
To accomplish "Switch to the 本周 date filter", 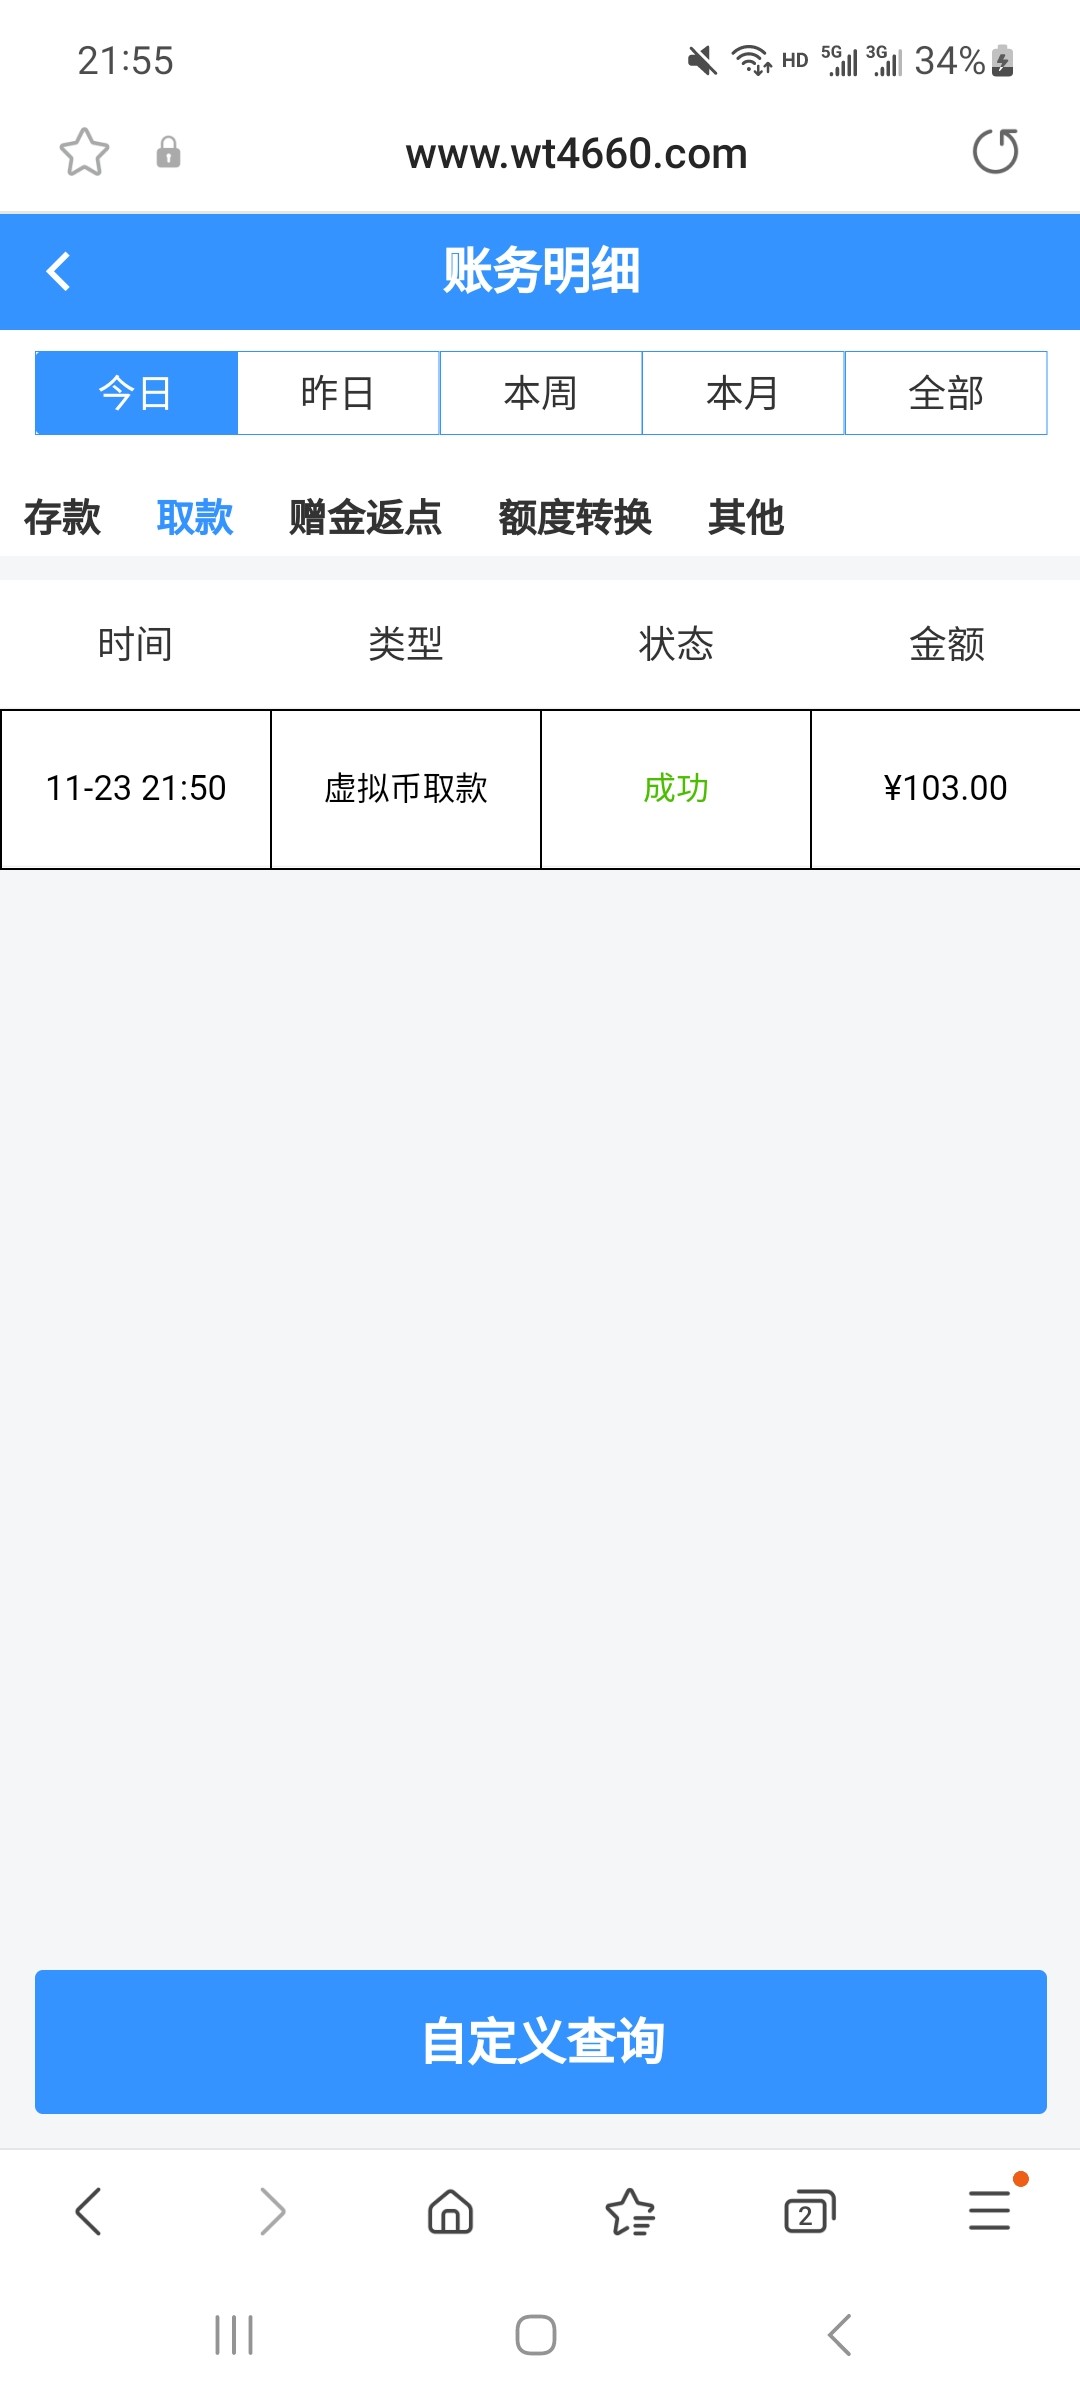I will tap(541, 393).
